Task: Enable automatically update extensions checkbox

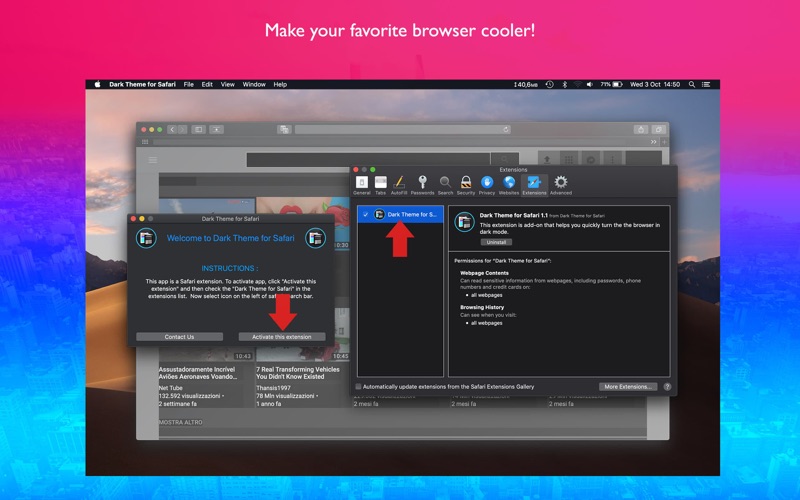Action: pyautogui.click(x=358, y=387)
